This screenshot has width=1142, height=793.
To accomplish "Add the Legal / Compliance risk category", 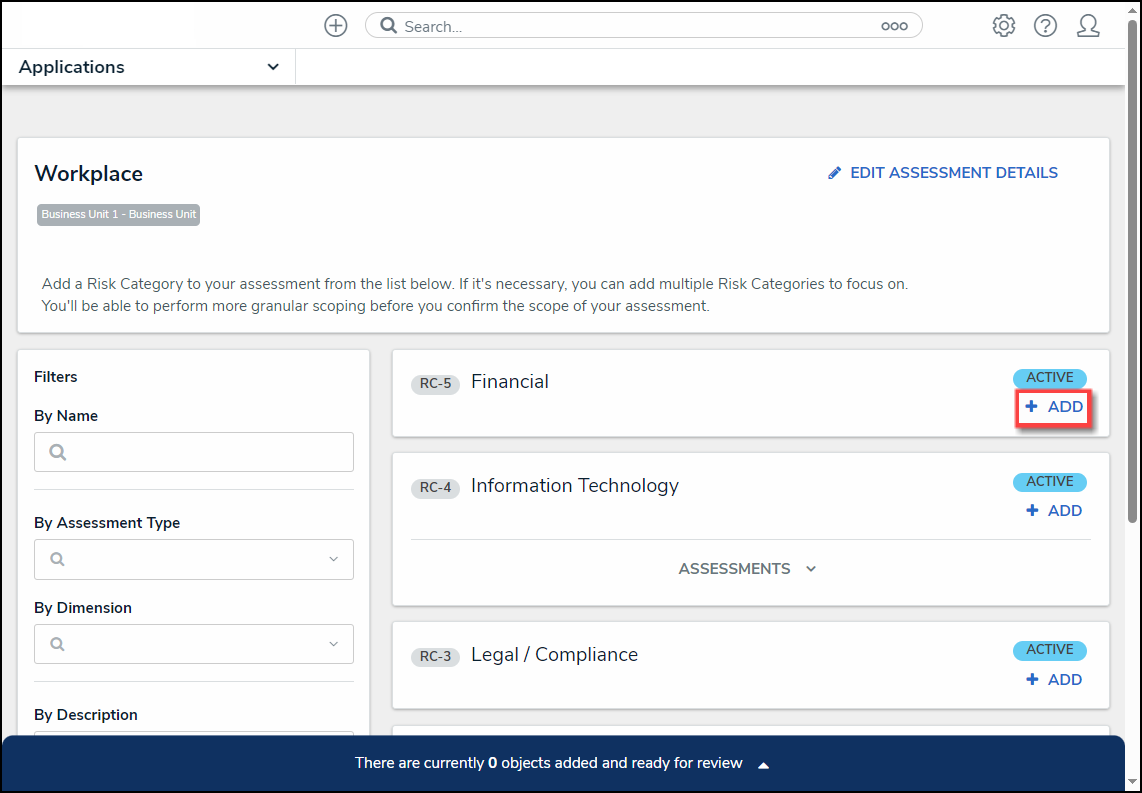I will click(1054, 680).
